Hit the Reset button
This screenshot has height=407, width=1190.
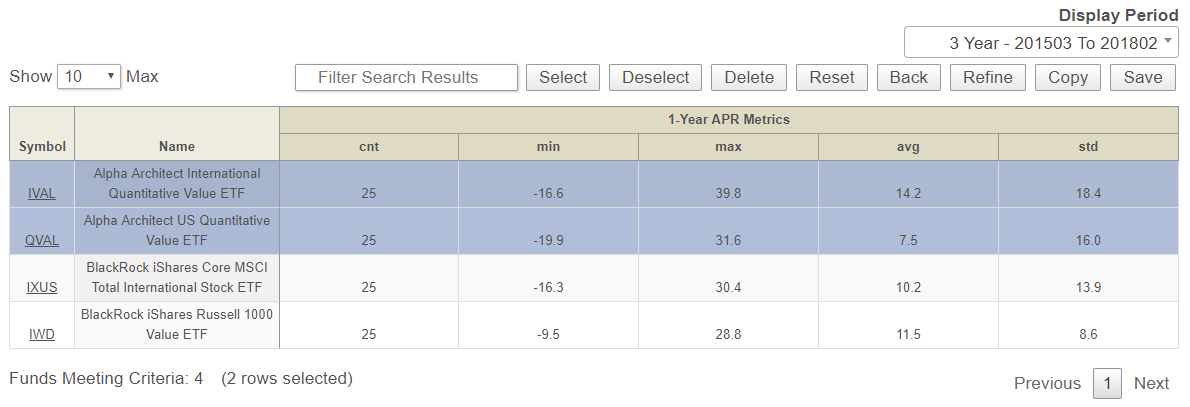pyautogui.click(x=832, y=77)
